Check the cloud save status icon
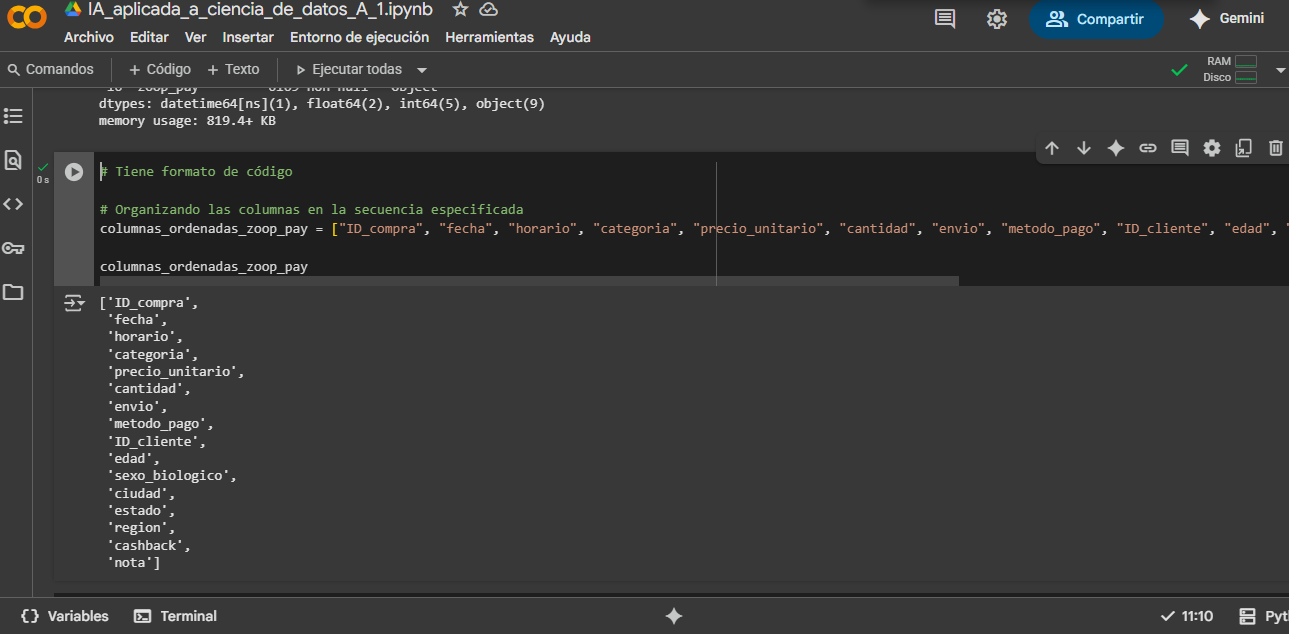Image resolution: width=1289 pixels, height=634 pixels. [x=488, y=10]
